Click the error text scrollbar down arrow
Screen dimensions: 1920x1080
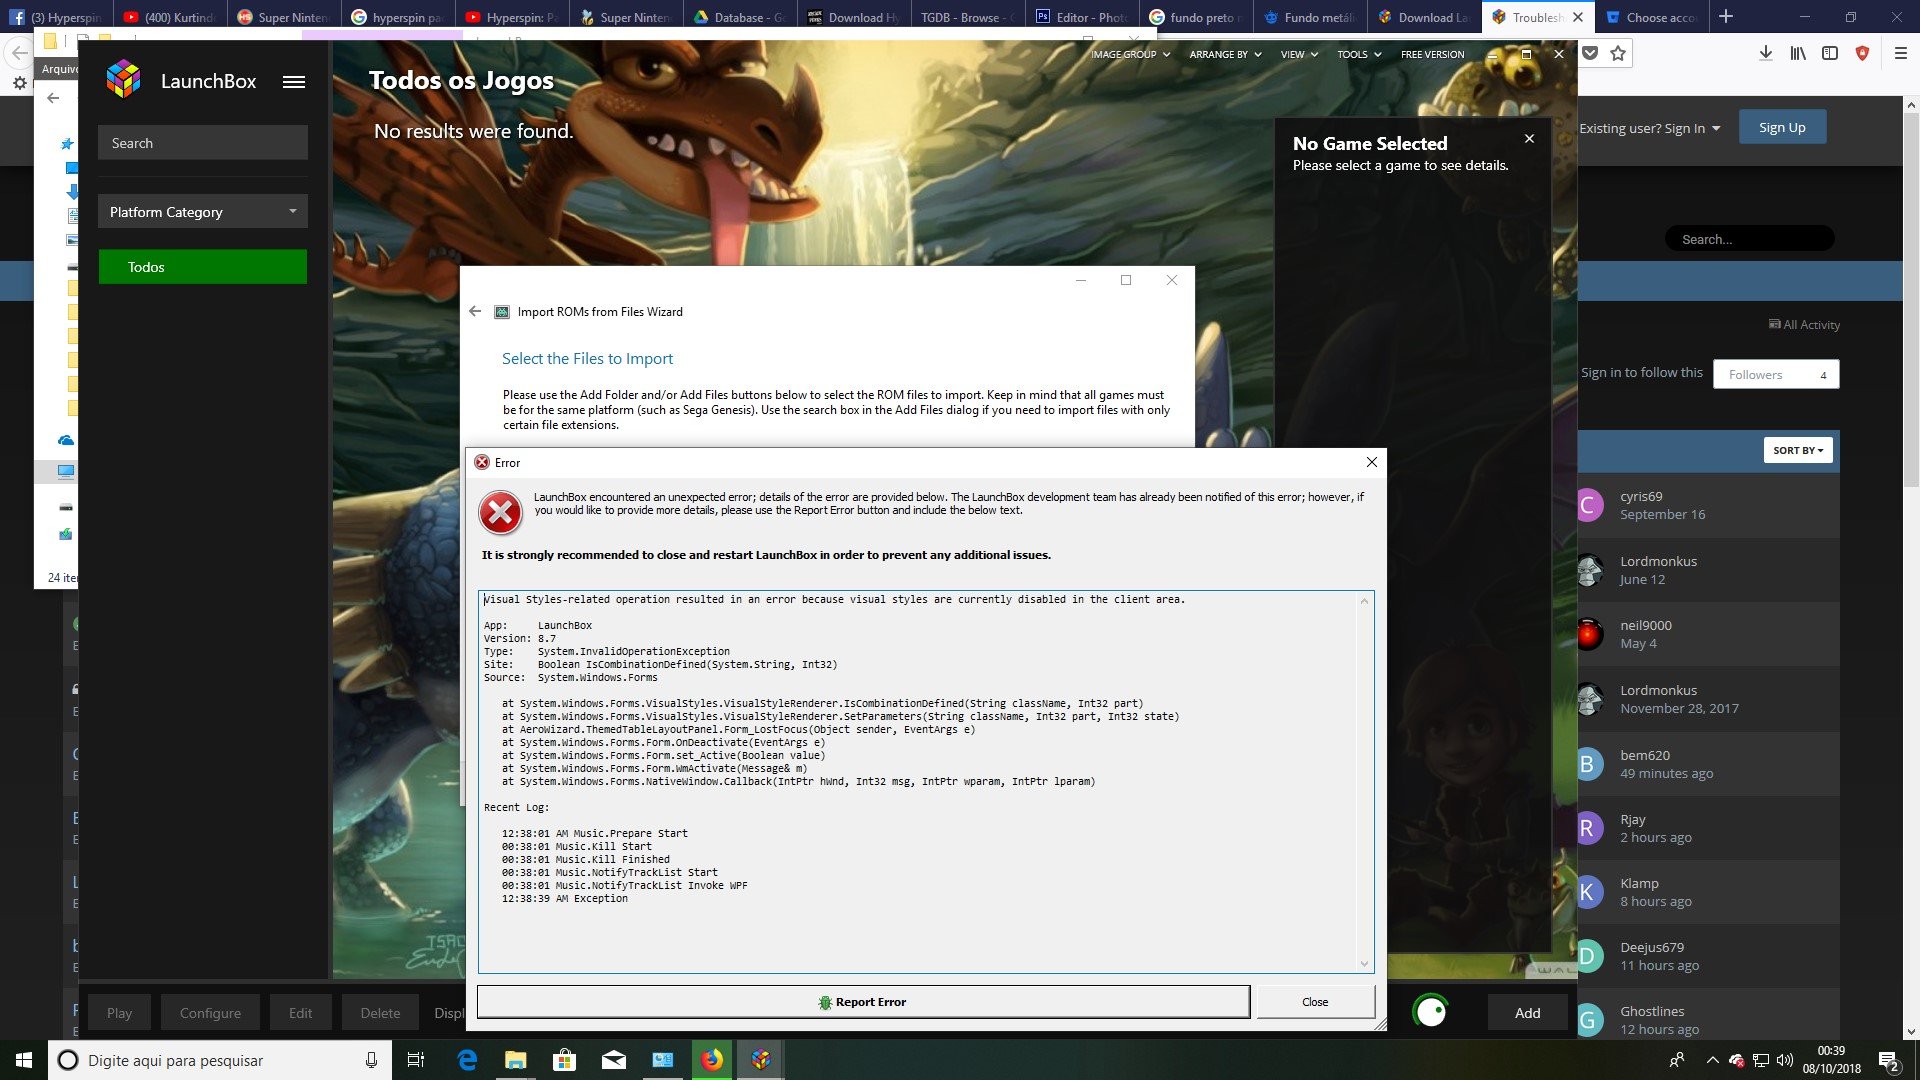click(1364, 964)
